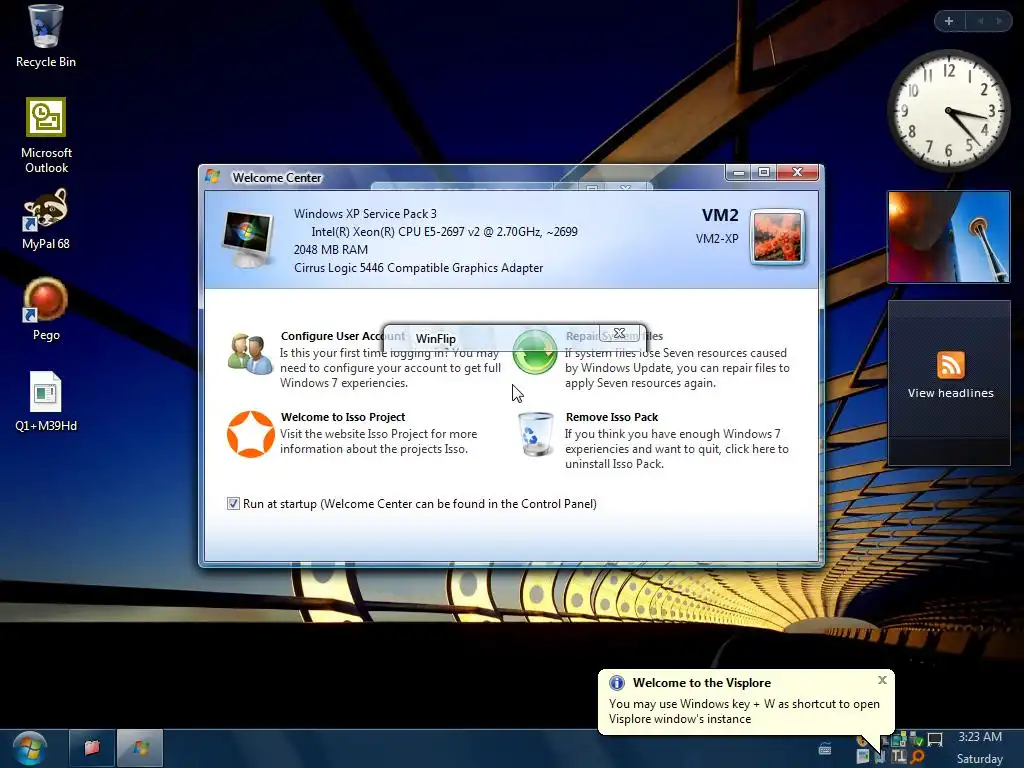Activate Welcome Center taskbar button
This screenshot has height=768, width=1024.
point(140,748)
